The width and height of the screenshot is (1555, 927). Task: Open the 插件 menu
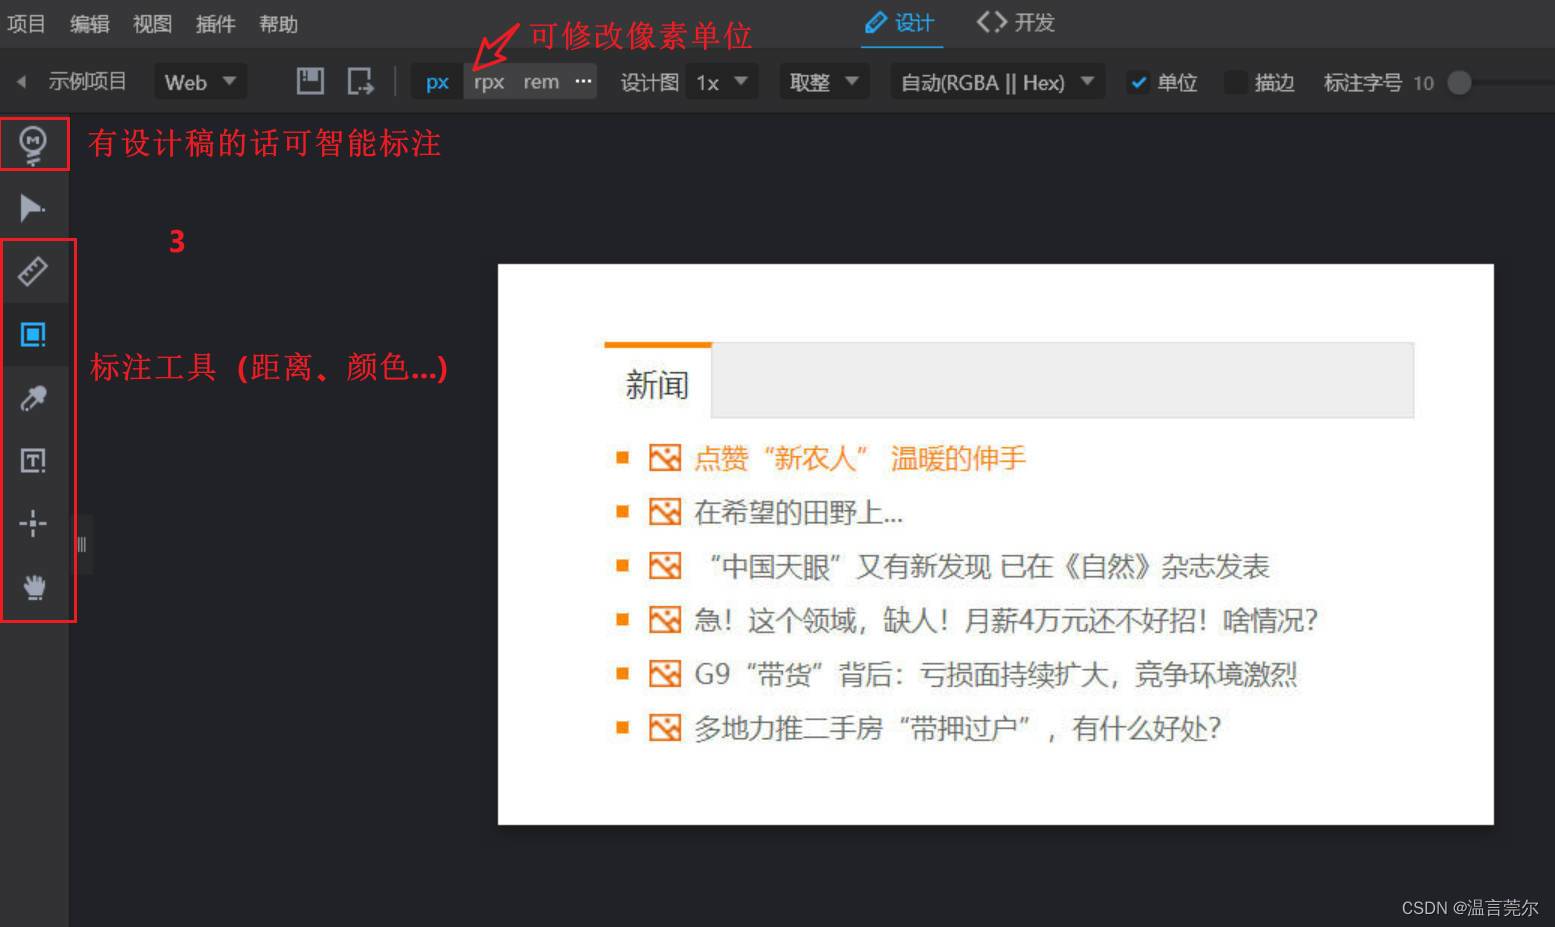(x=215, y=24)
